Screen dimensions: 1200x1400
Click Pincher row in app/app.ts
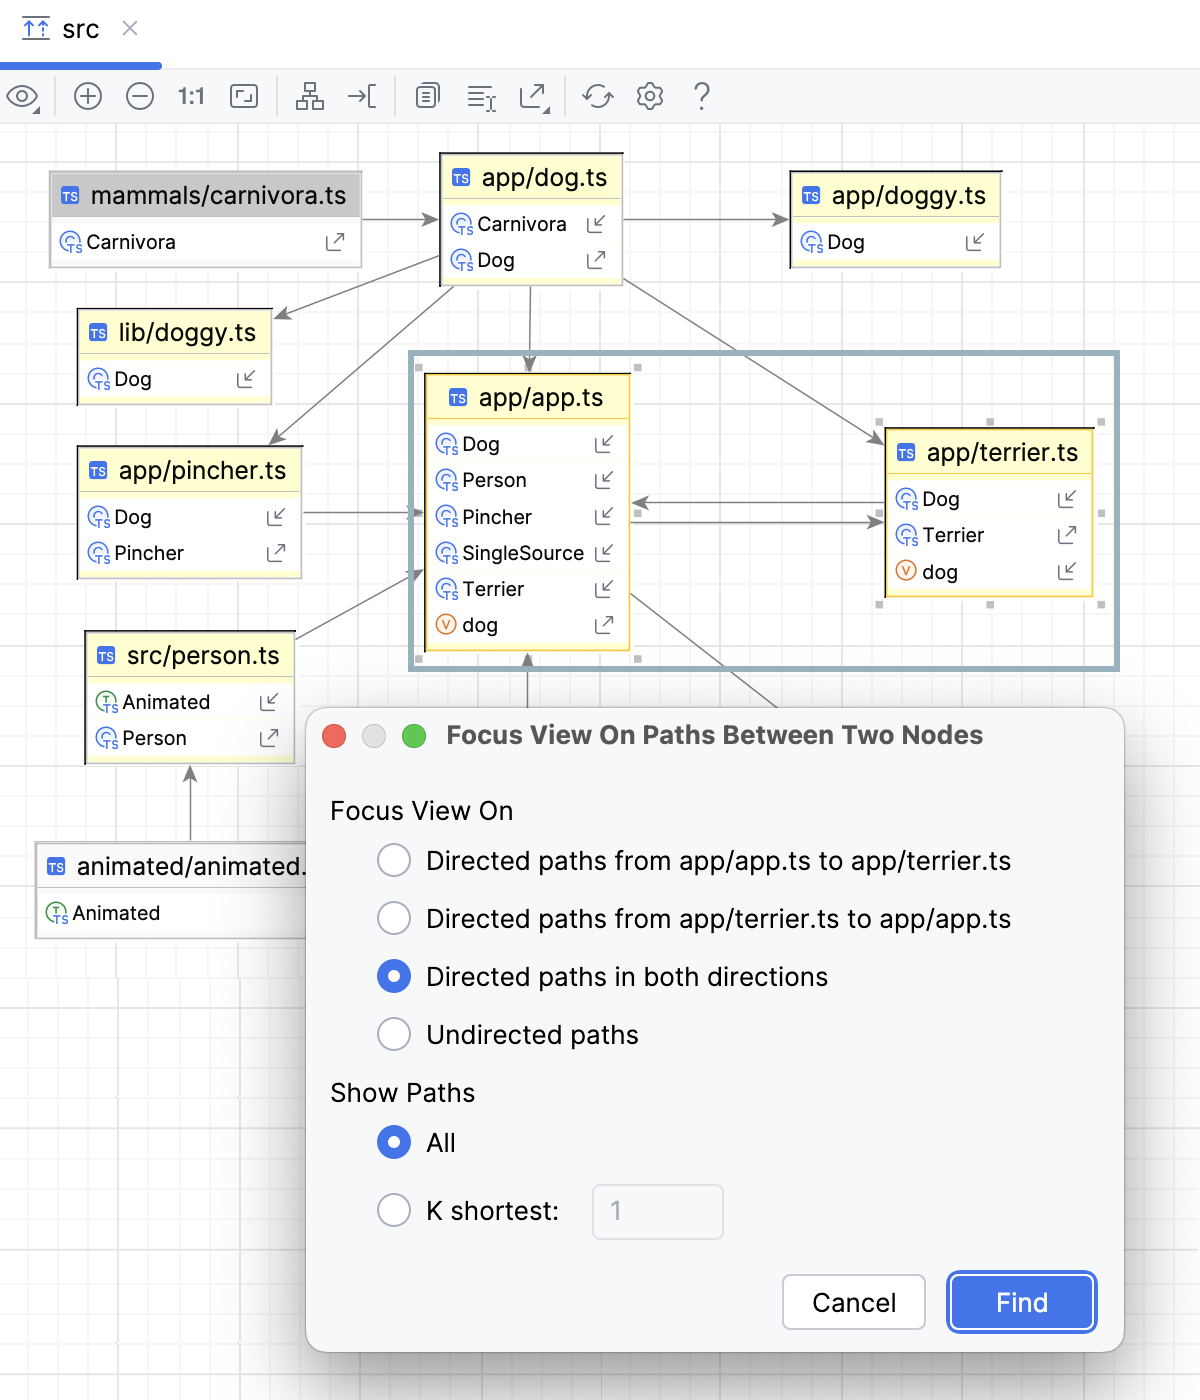[528, 517]
